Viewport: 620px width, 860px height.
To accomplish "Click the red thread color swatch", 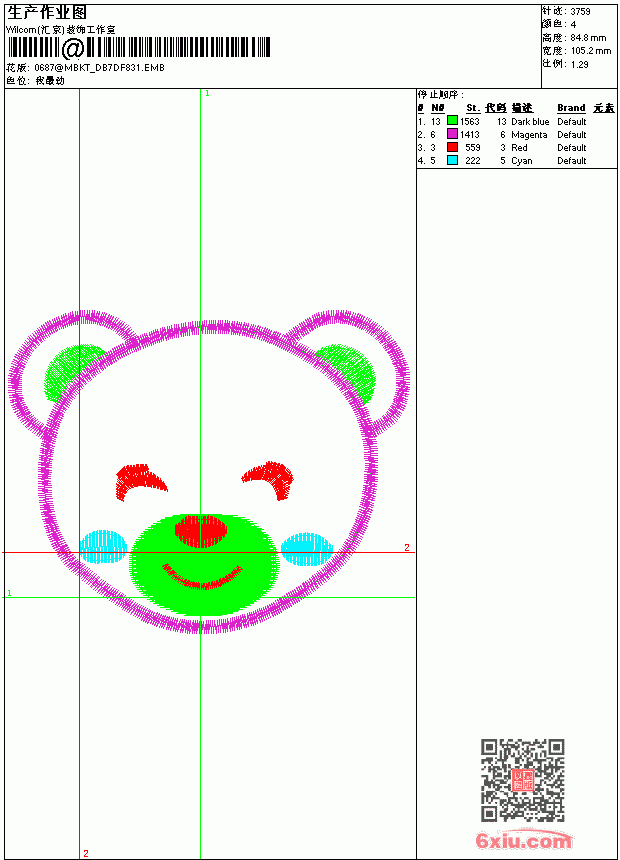I will click(452, 147).
